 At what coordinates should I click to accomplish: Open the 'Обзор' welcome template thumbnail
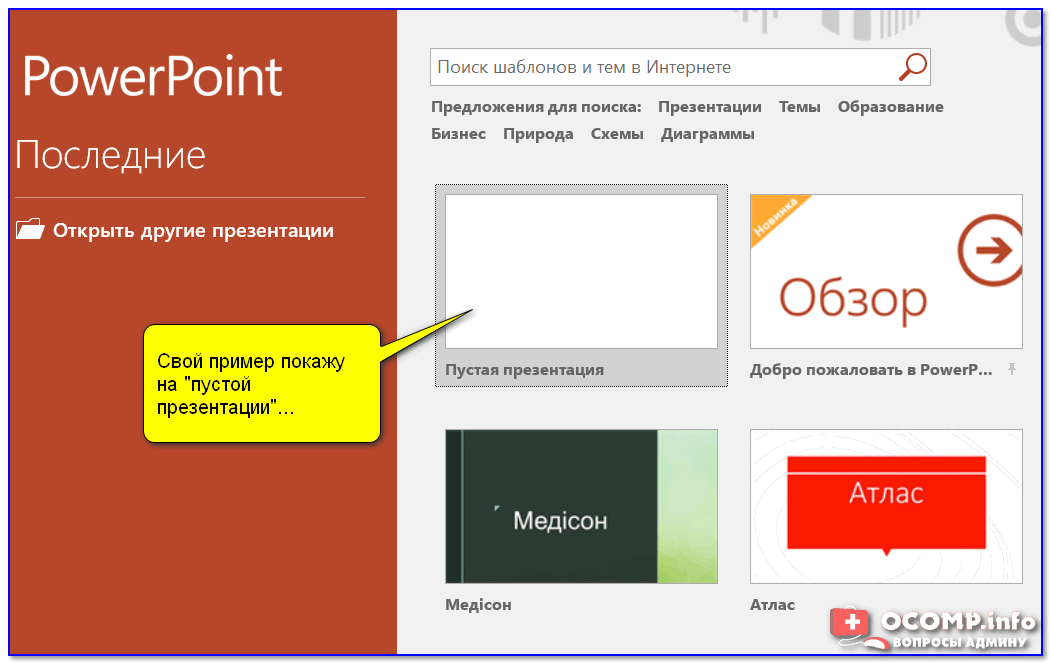pyautogui.click(x=886, y=271)
